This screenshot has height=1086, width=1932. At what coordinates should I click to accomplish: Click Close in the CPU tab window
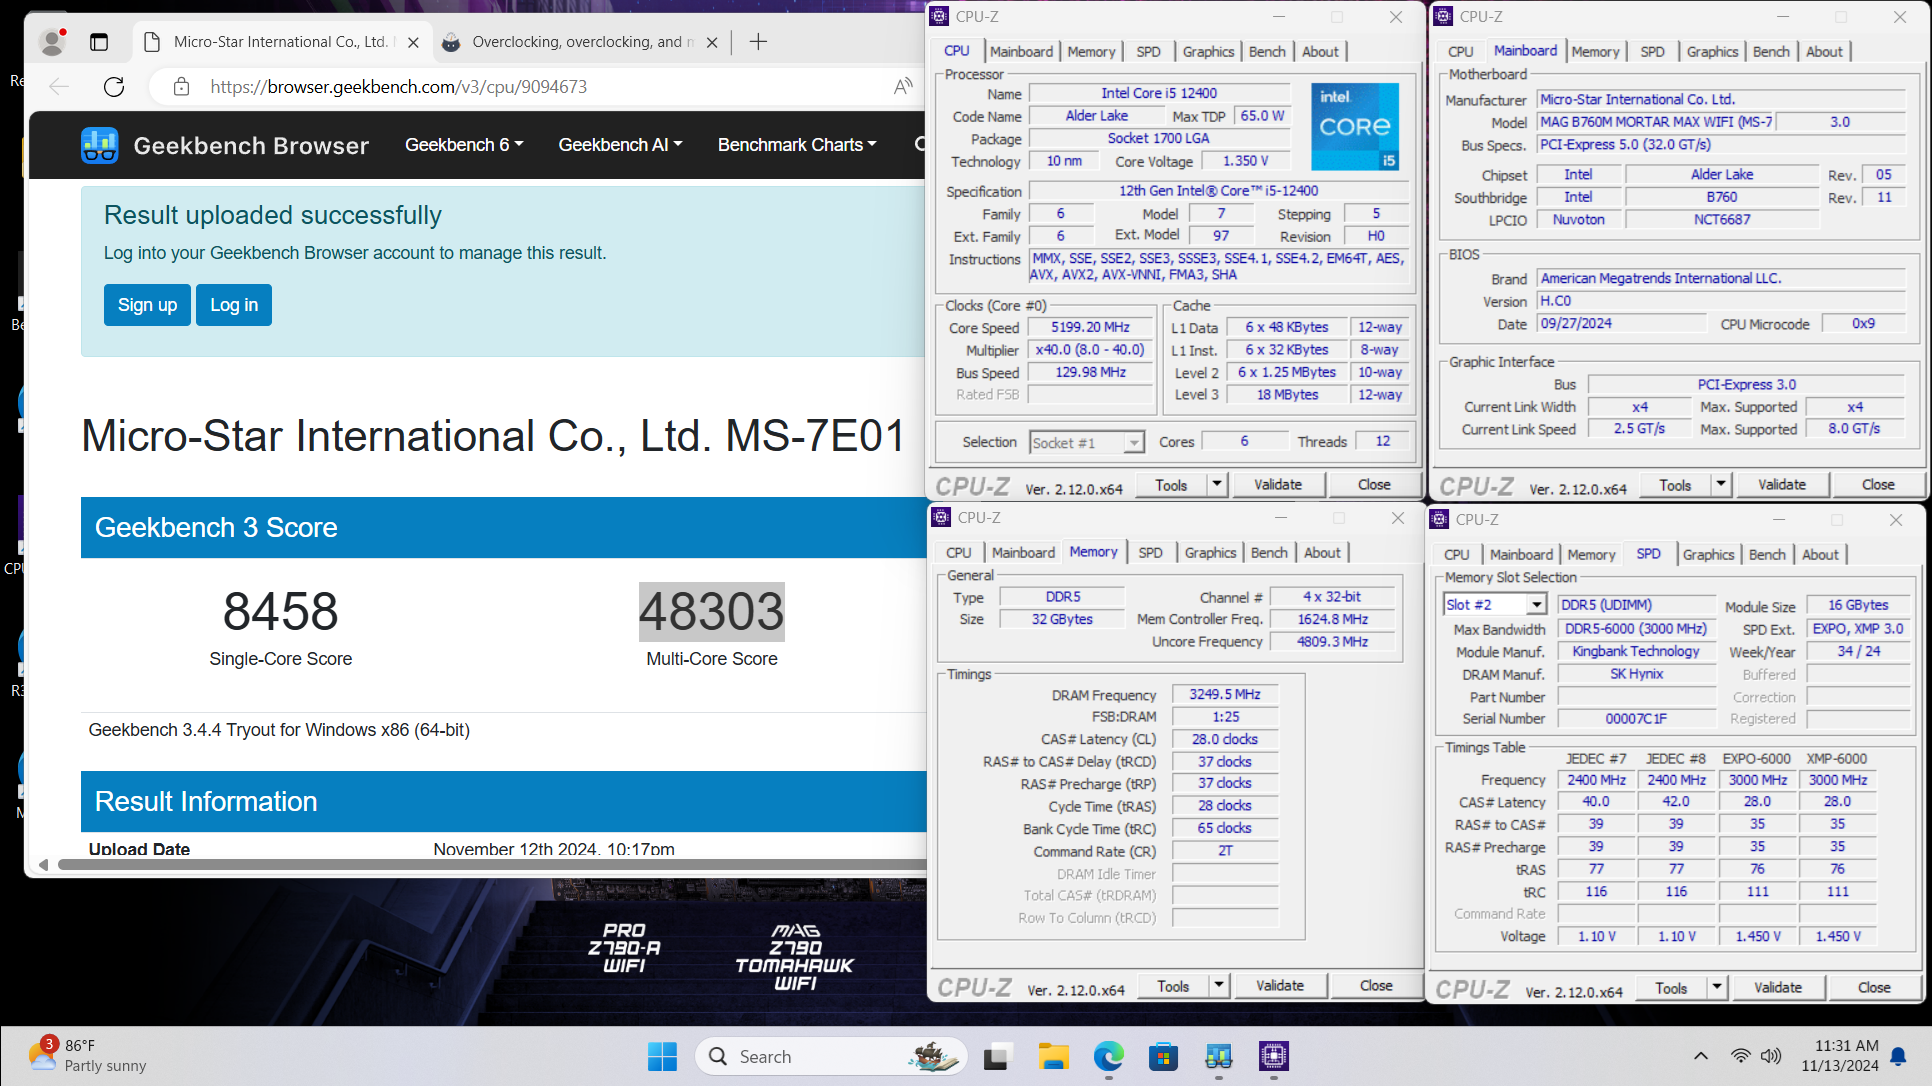1374,484
